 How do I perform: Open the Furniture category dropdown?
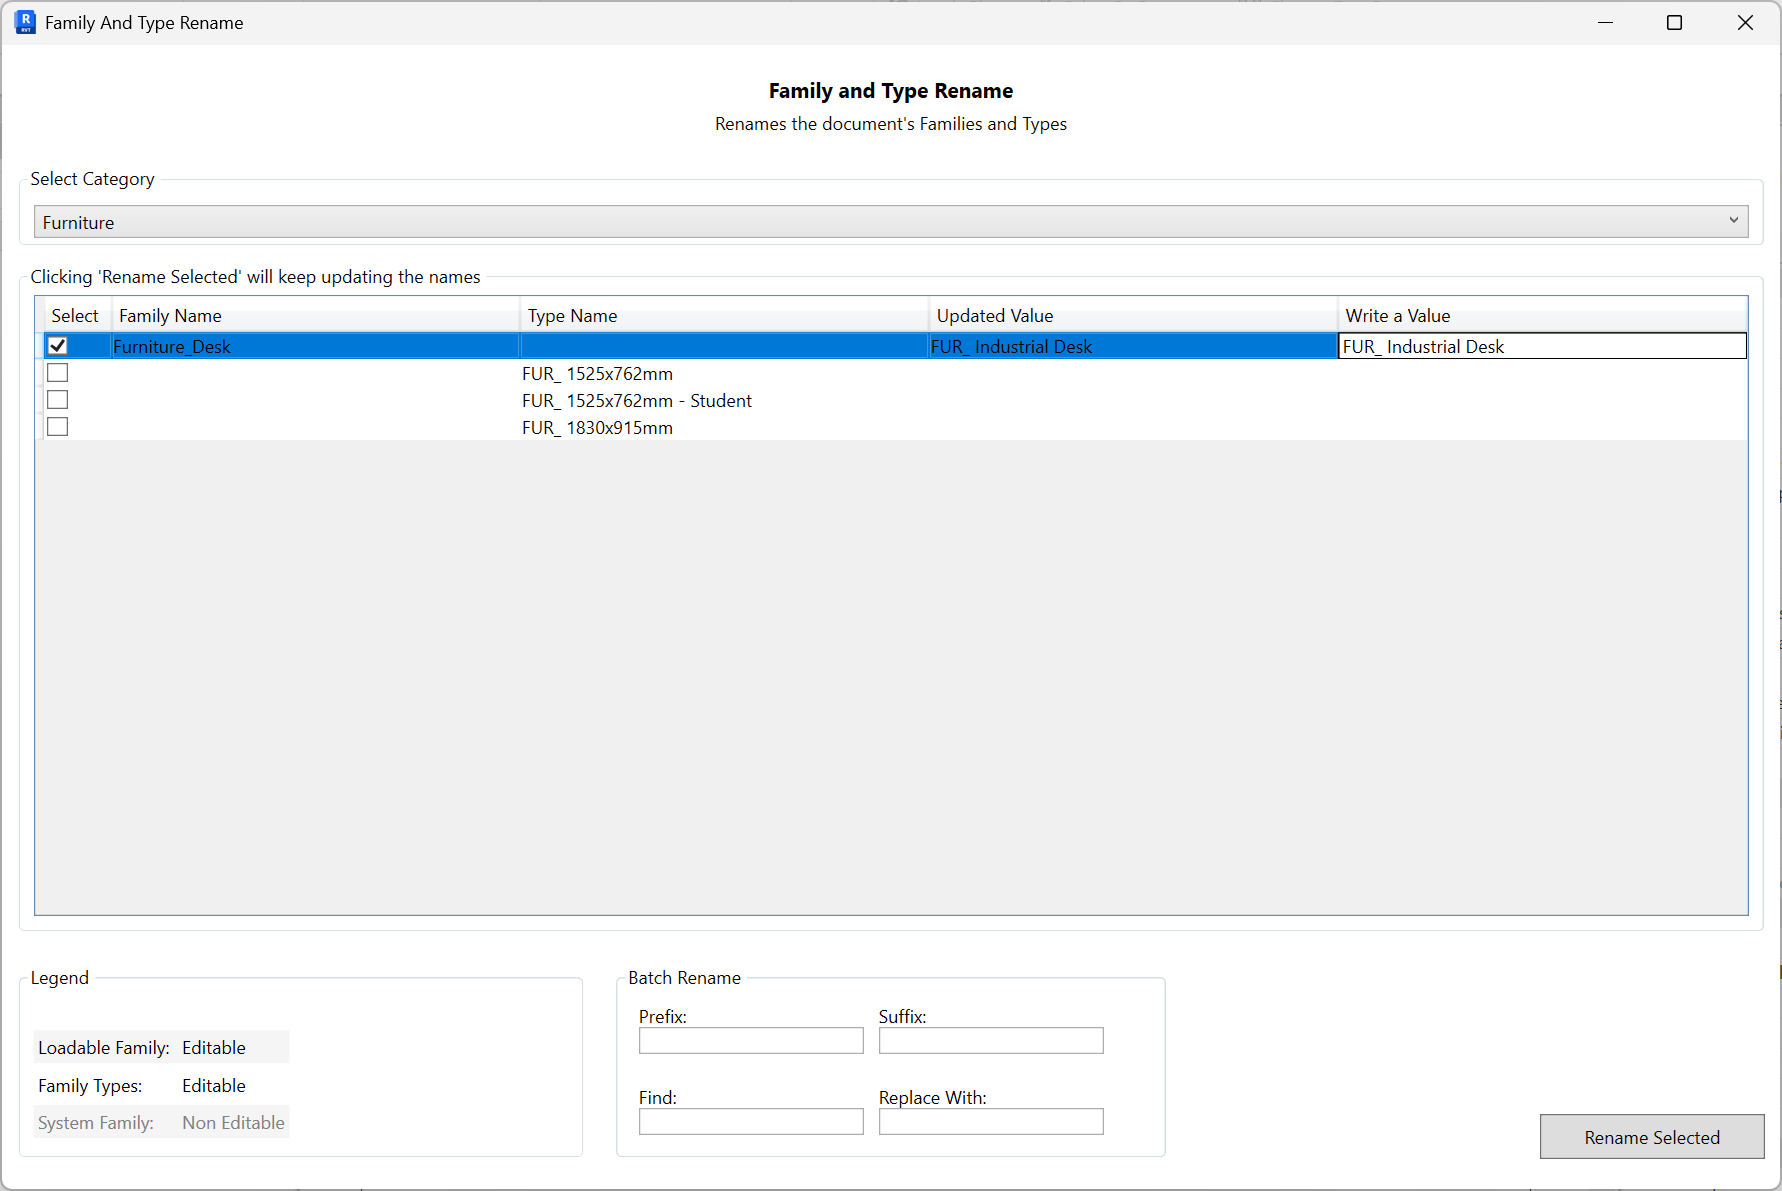(x=890, y=222)
